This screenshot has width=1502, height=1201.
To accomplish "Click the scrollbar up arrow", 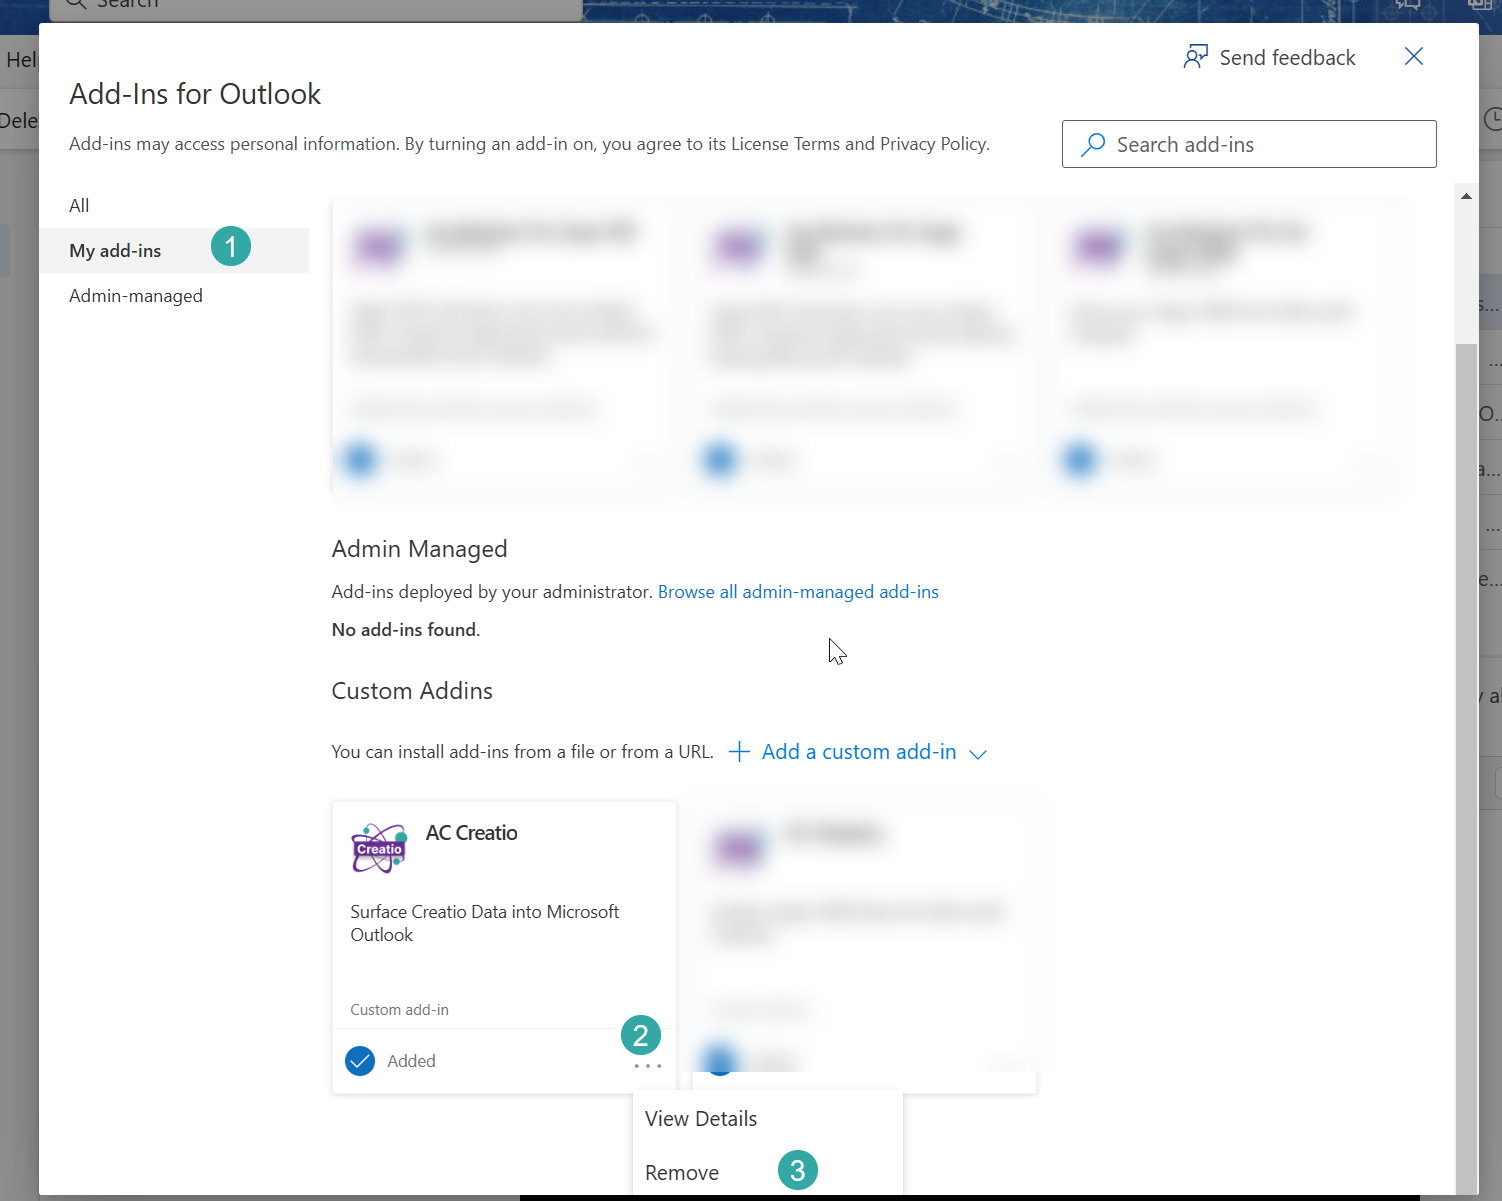I will [1466, 196].
